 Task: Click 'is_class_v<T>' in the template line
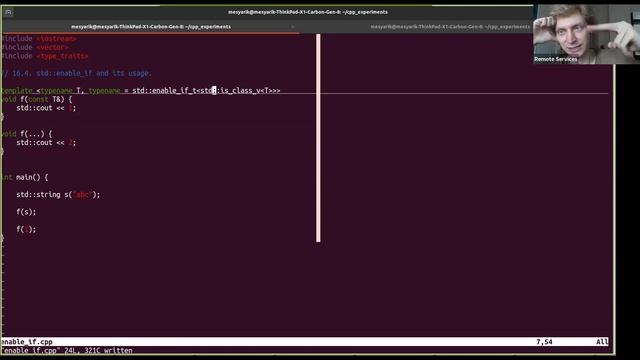click(x=246, y=91)
